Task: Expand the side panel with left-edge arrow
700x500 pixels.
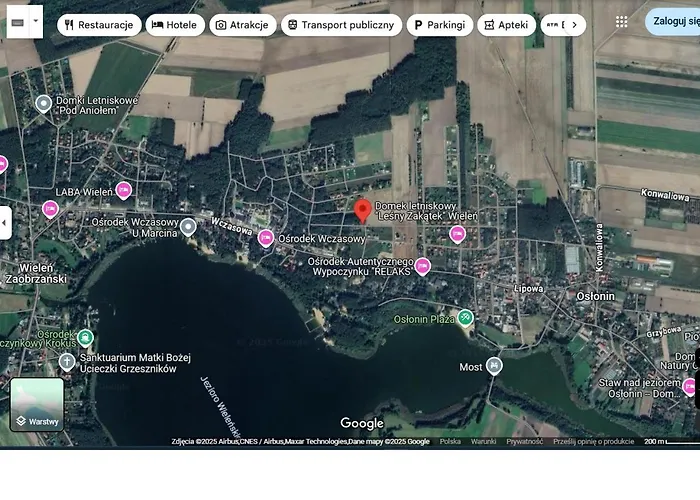Action: 5,222
